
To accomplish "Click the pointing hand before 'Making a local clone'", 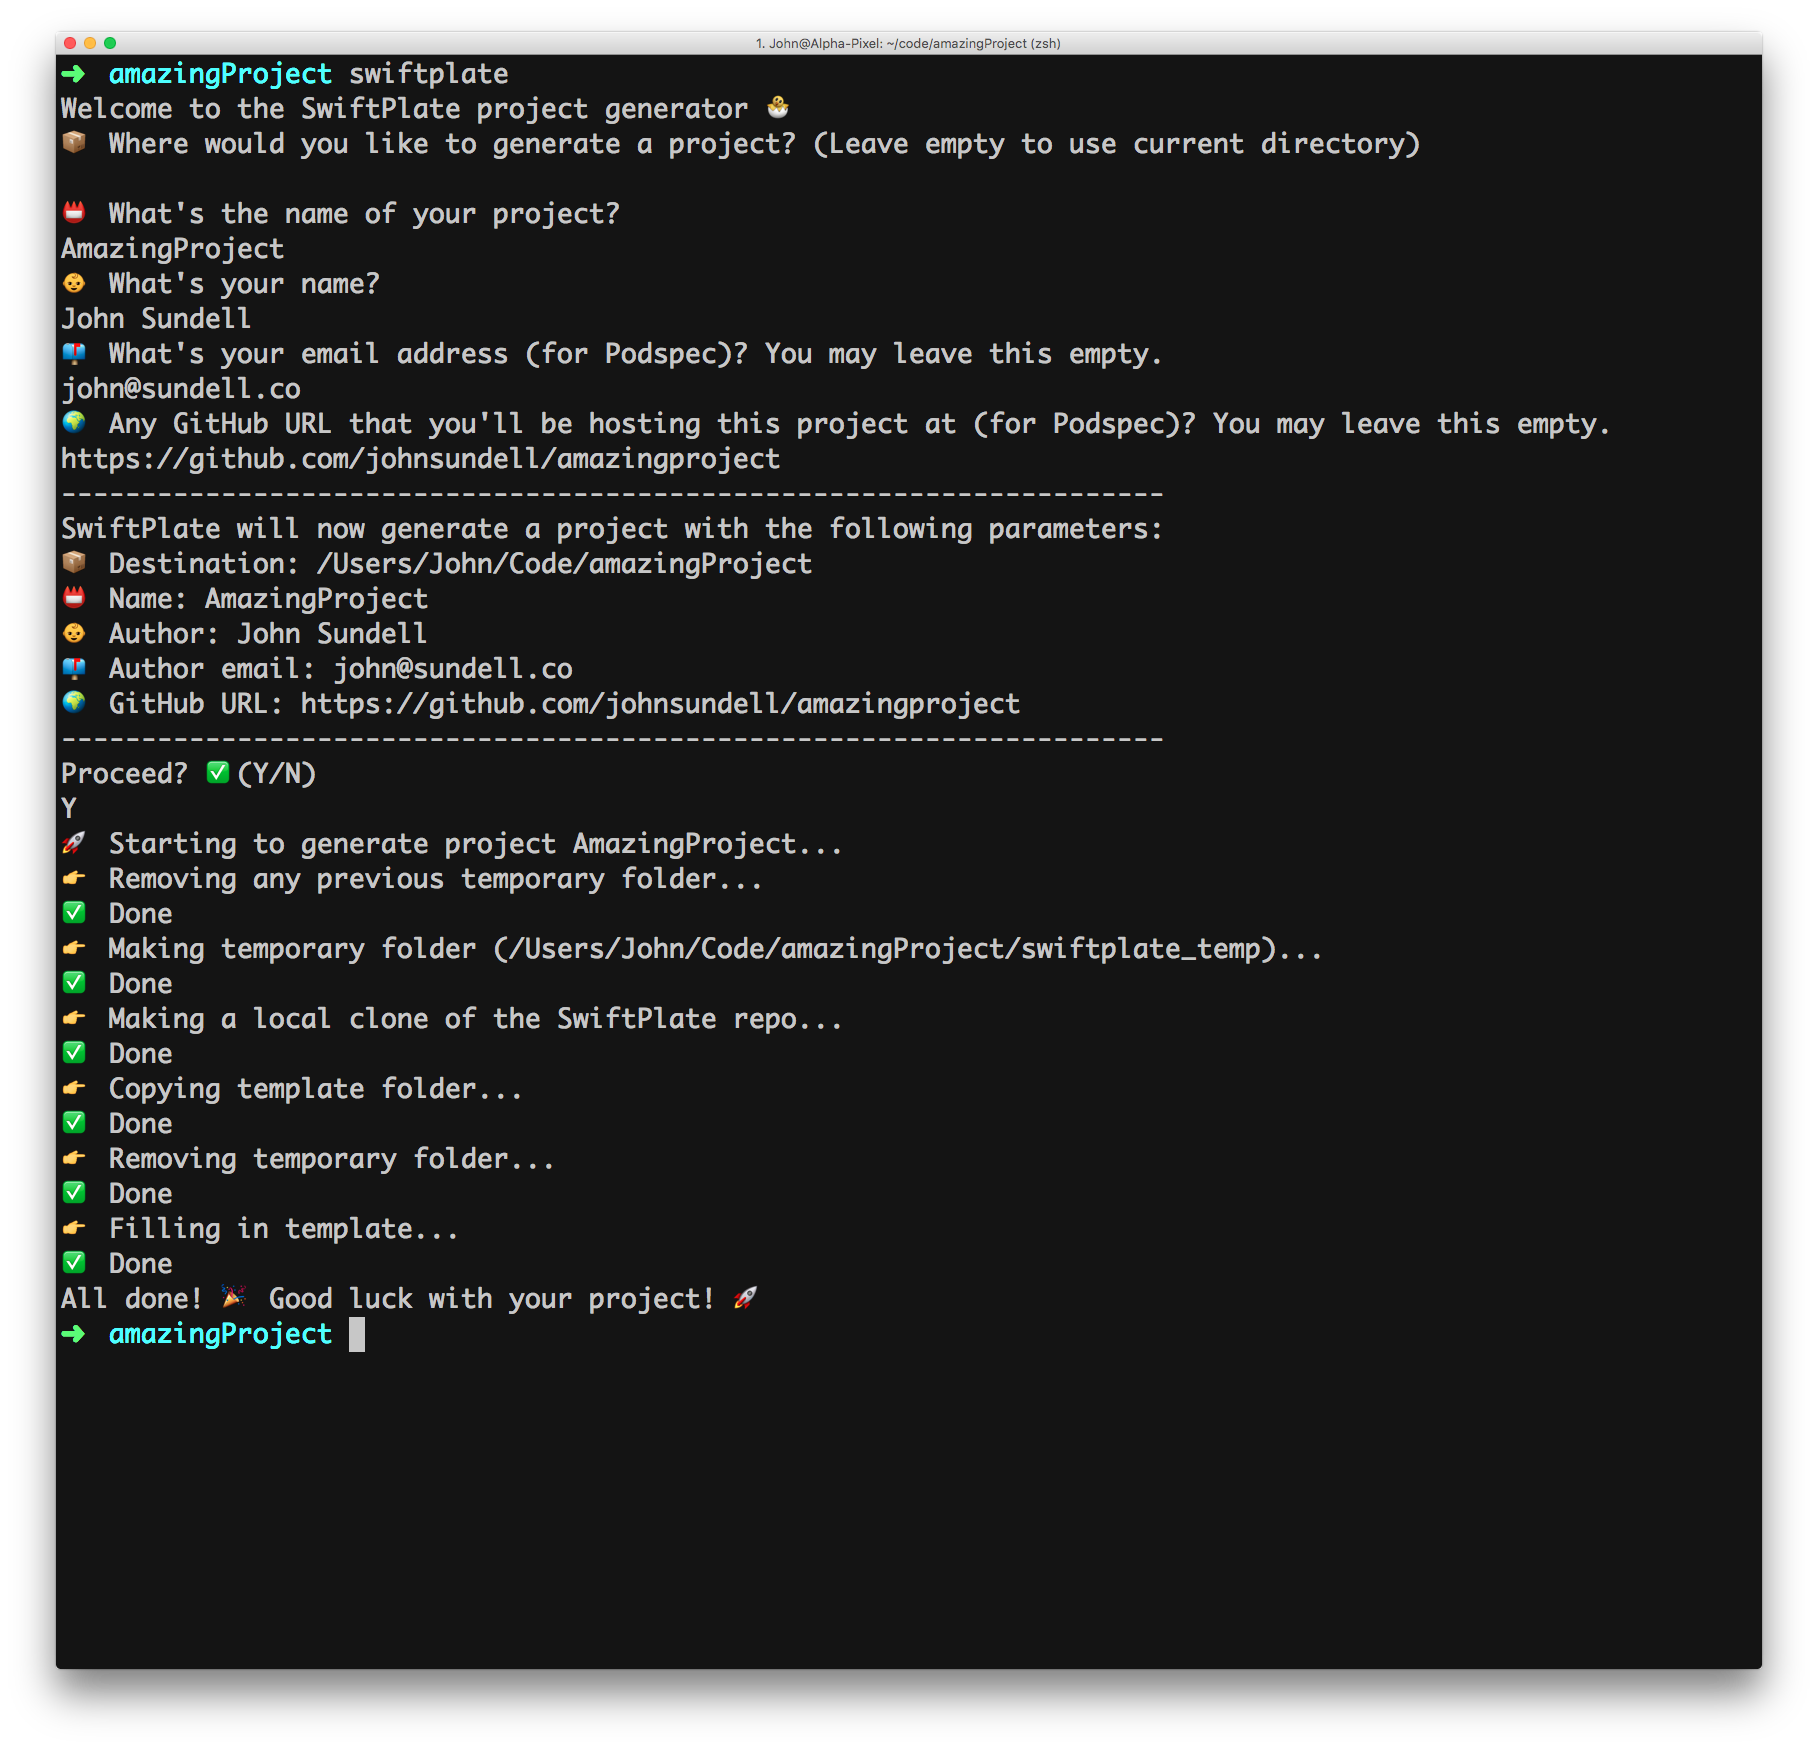I will pos(74,1017).
